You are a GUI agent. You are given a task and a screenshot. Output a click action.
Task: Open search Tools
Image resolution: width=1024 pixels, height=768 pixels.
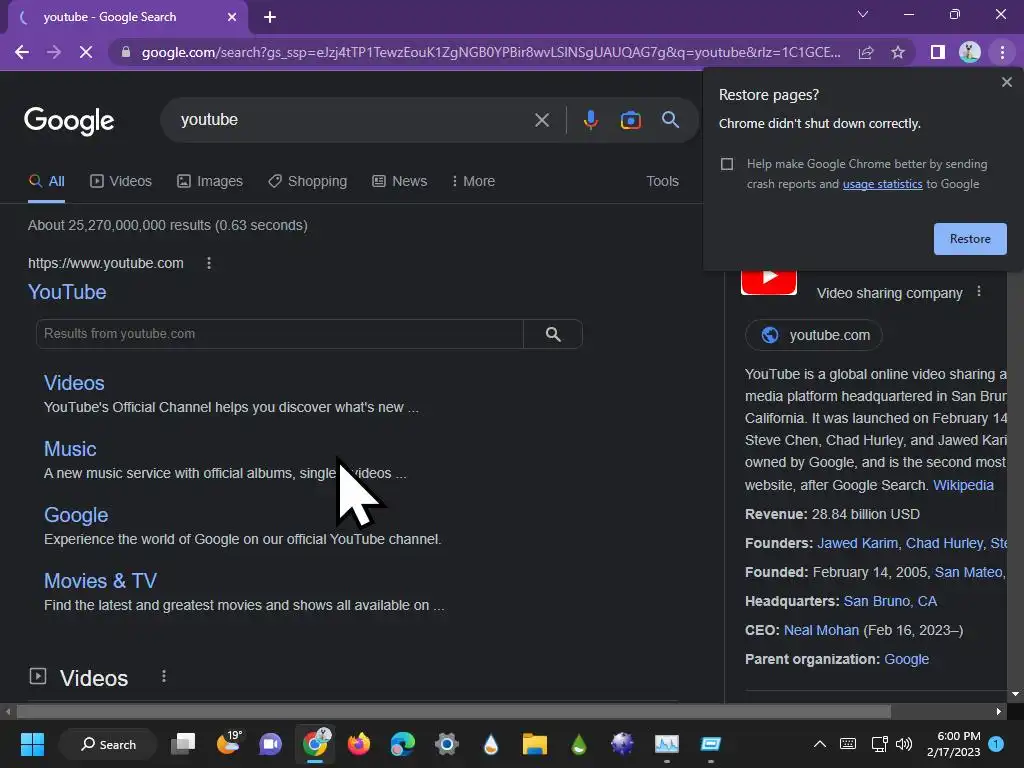(x=662, y=181)
